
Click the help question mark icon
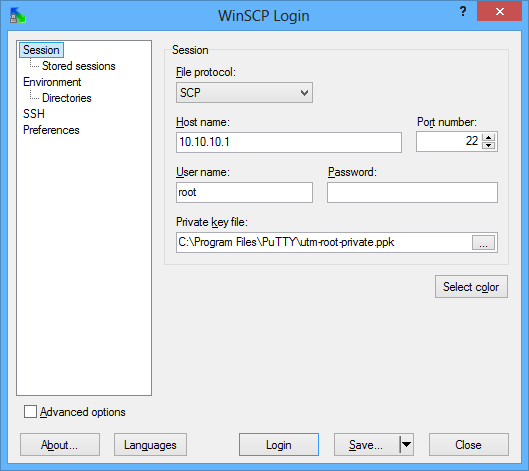click(x=463, y=11)
